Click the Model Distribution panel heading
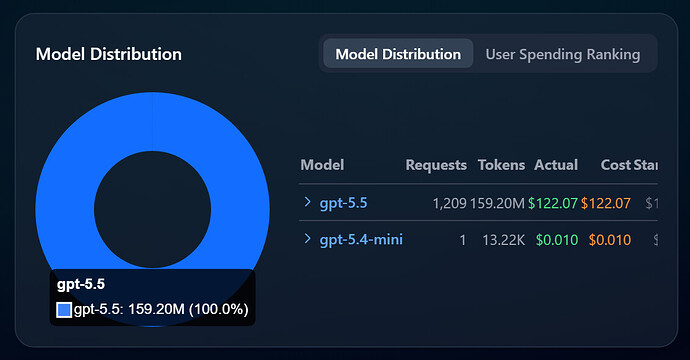Screen dimensions: 690x360 (x=109, y=54)
